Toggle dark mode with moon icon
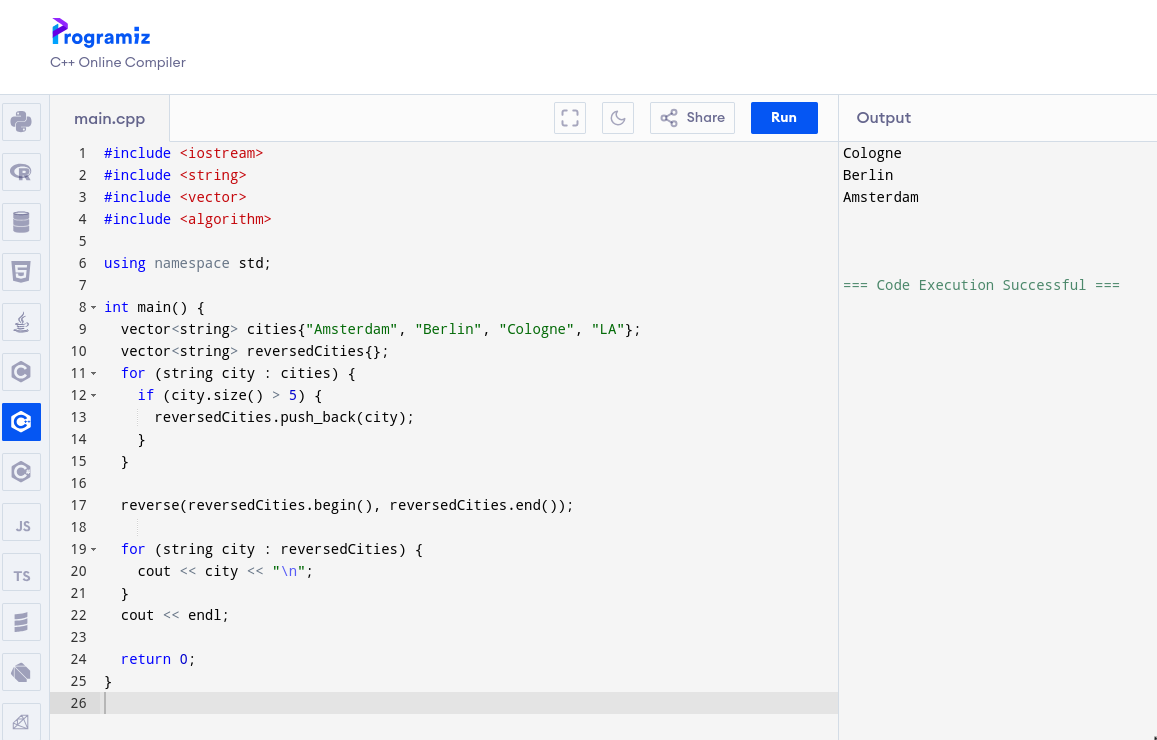 click(618, 118)
